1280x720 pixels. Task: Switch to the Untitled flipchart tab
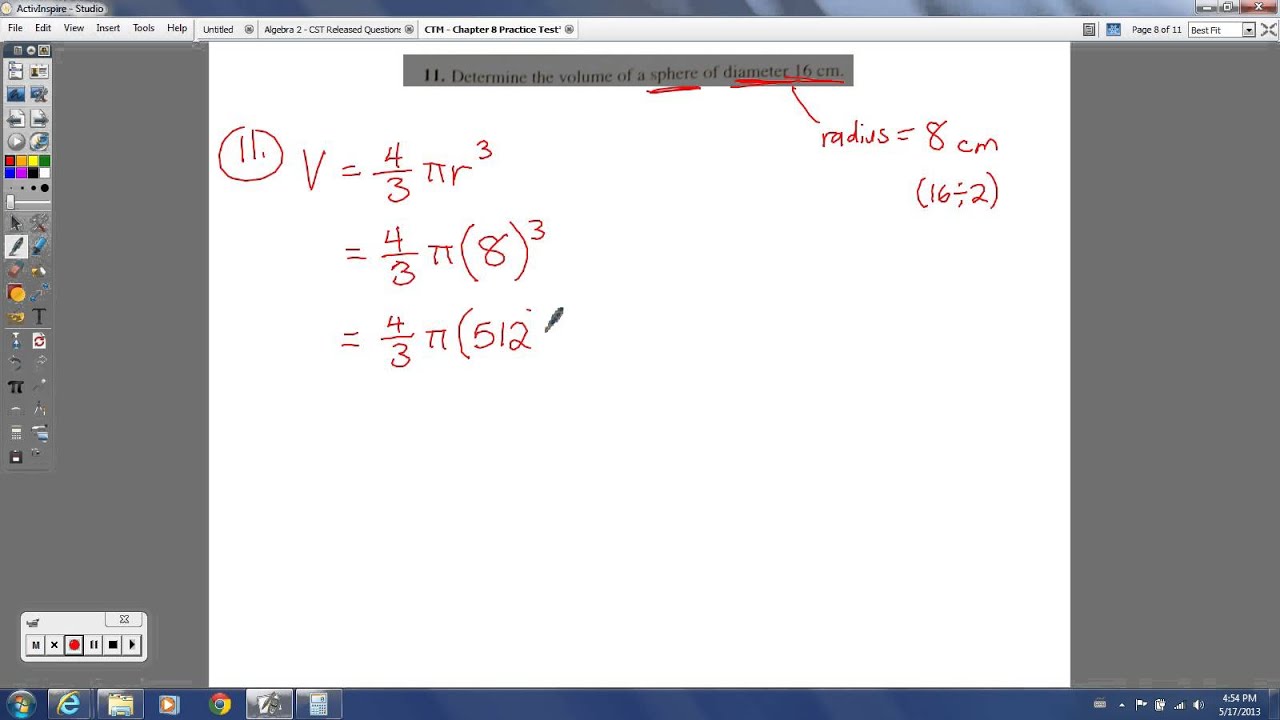tap(218, 30)
